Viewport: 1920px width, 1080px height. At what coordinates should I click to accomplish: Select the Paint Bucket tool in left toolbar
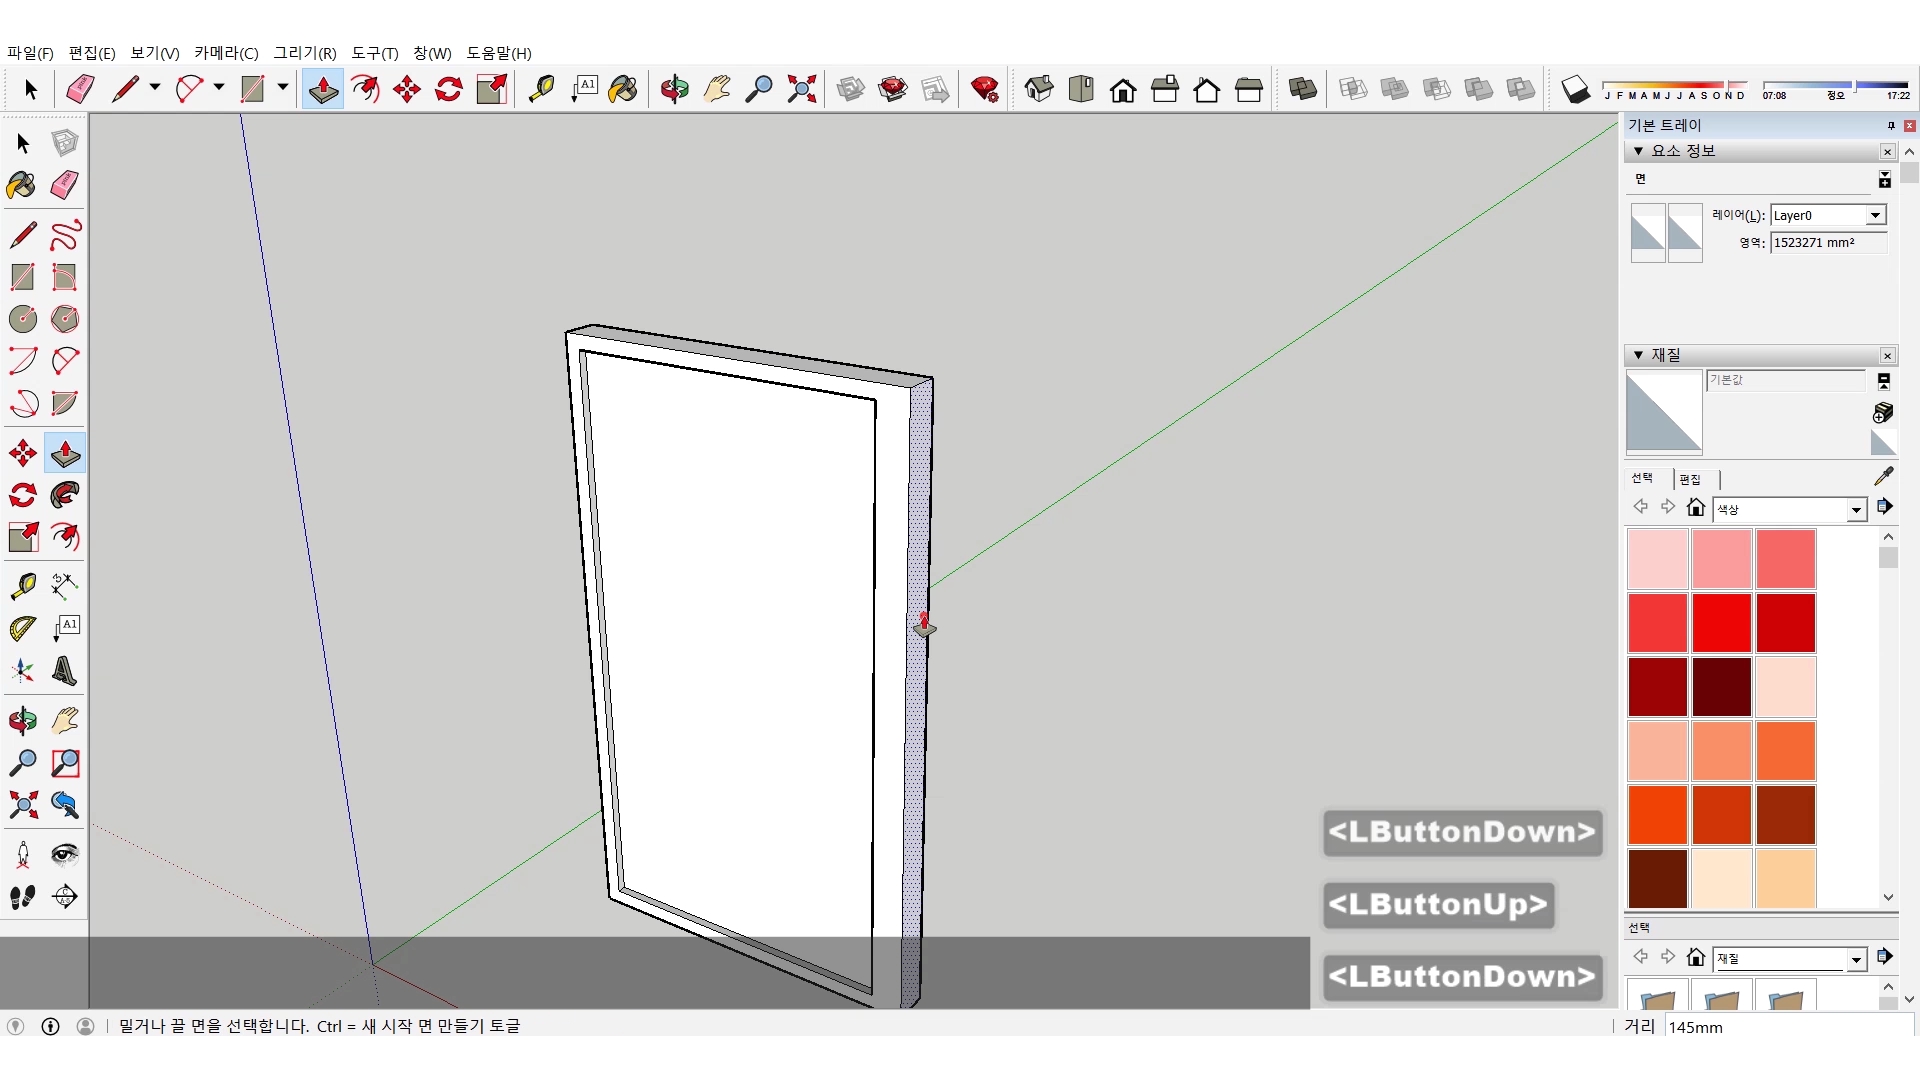(22, 185)
